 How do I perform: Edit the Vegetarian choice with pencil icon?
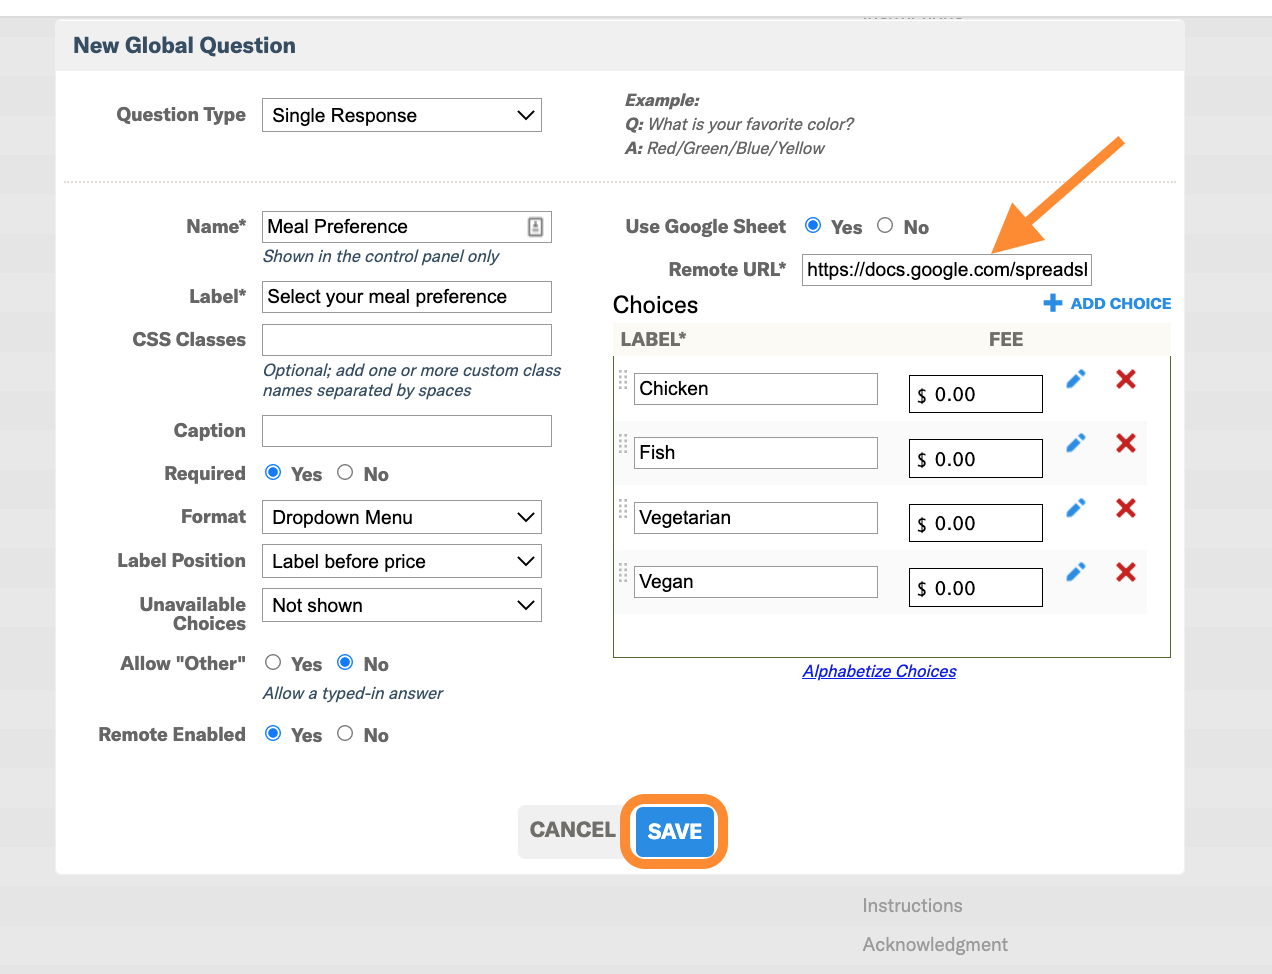(1076, 508)
